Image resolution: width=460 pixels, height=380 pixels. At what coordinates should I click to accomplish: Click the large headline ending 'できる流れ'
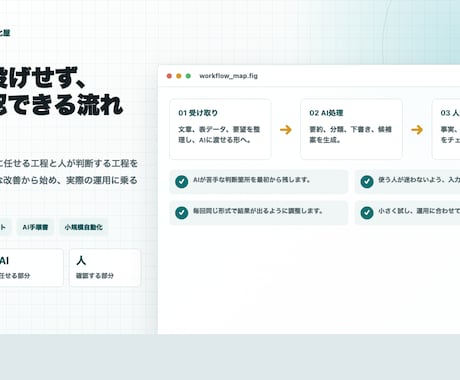(61, 105)
